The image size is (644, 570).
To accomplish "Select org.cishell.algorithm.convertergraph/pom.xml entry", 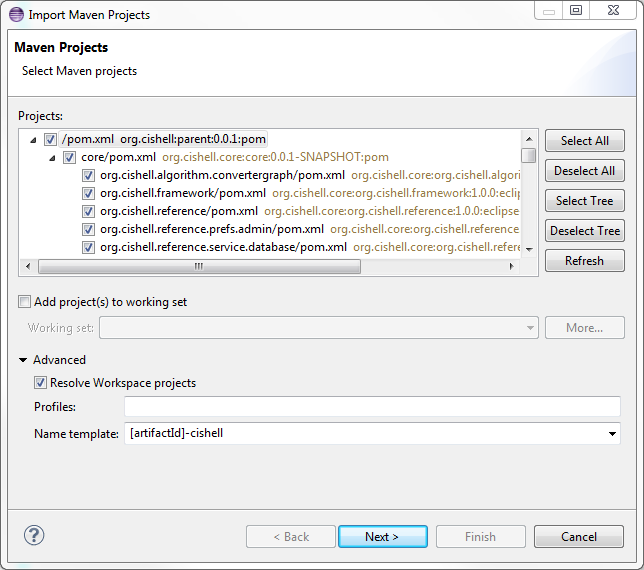I will pyautogui.click(x=222, y=175).
